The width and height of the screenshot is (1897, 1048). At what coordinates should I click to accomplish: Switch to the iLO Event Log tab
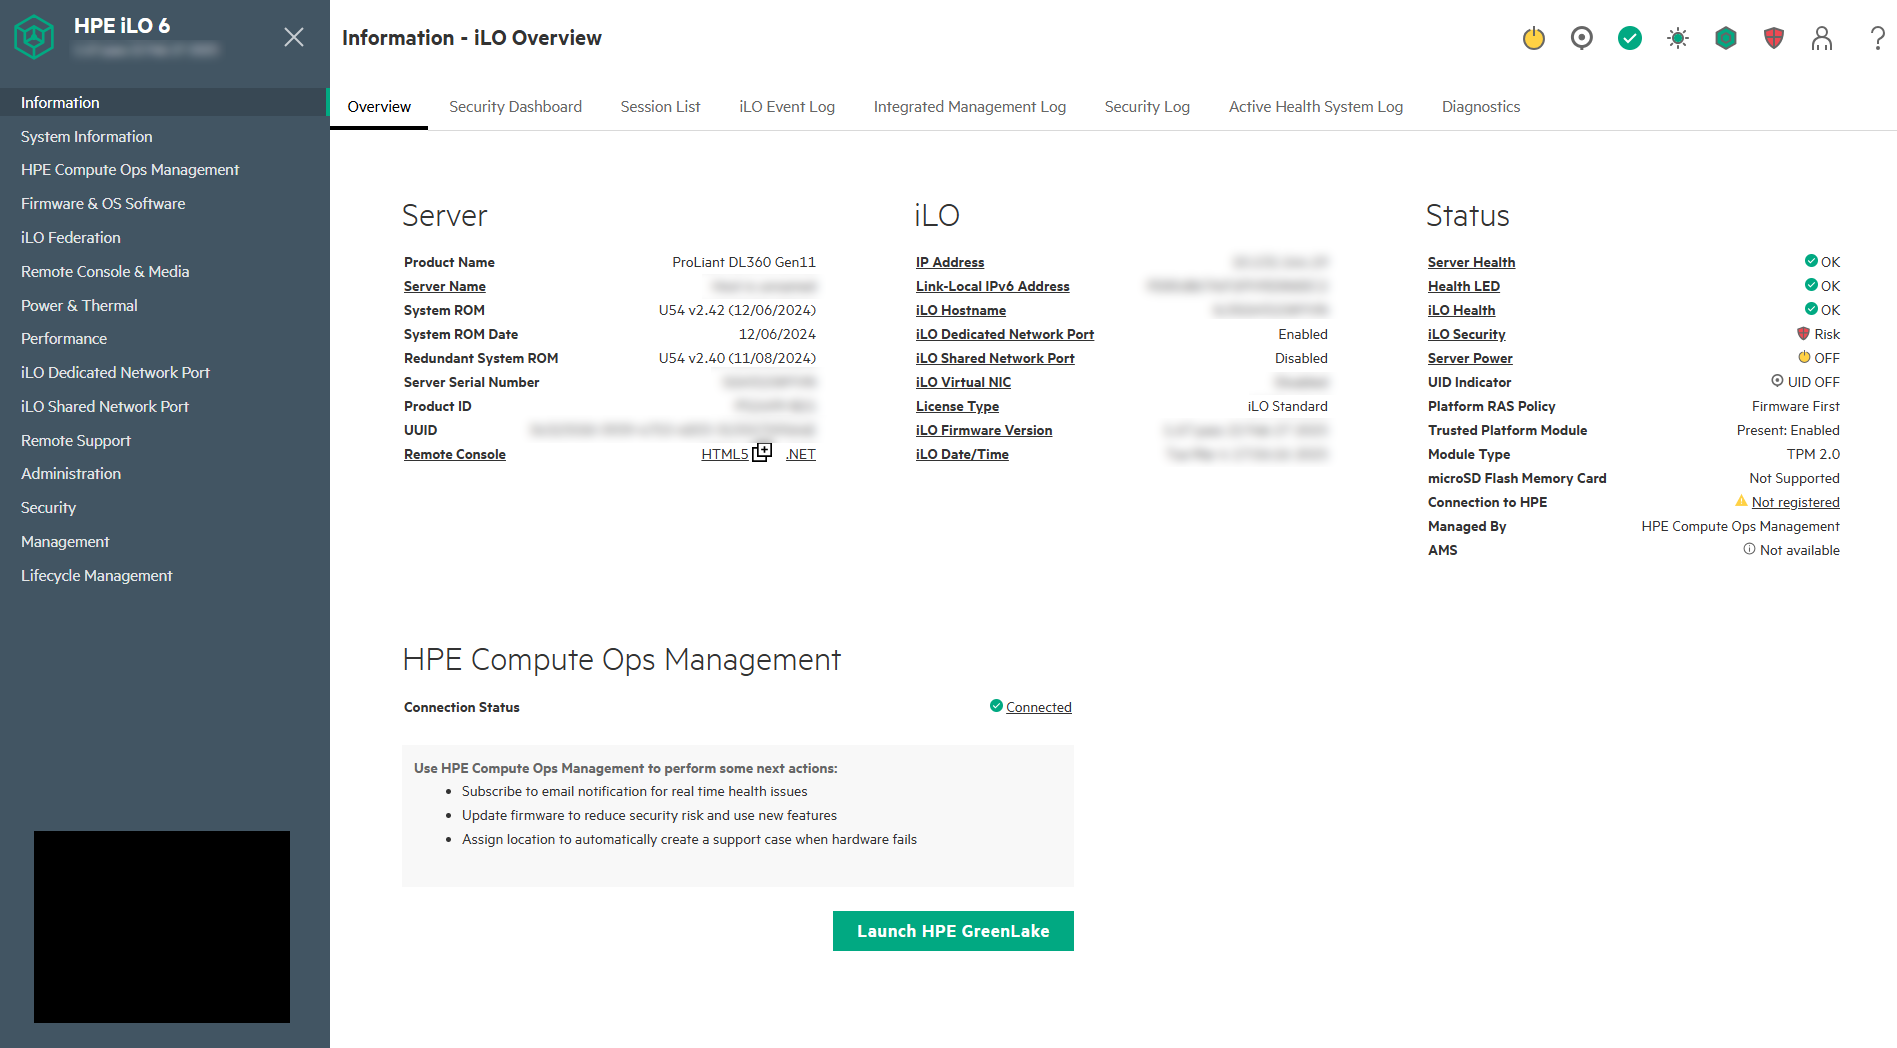coord(787,107)
